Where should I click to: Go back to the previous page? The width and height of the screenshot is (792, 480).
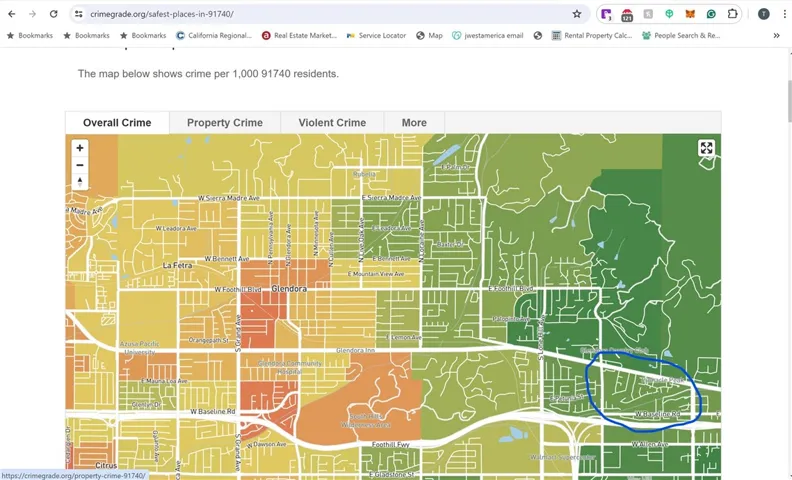pos(12,14)
